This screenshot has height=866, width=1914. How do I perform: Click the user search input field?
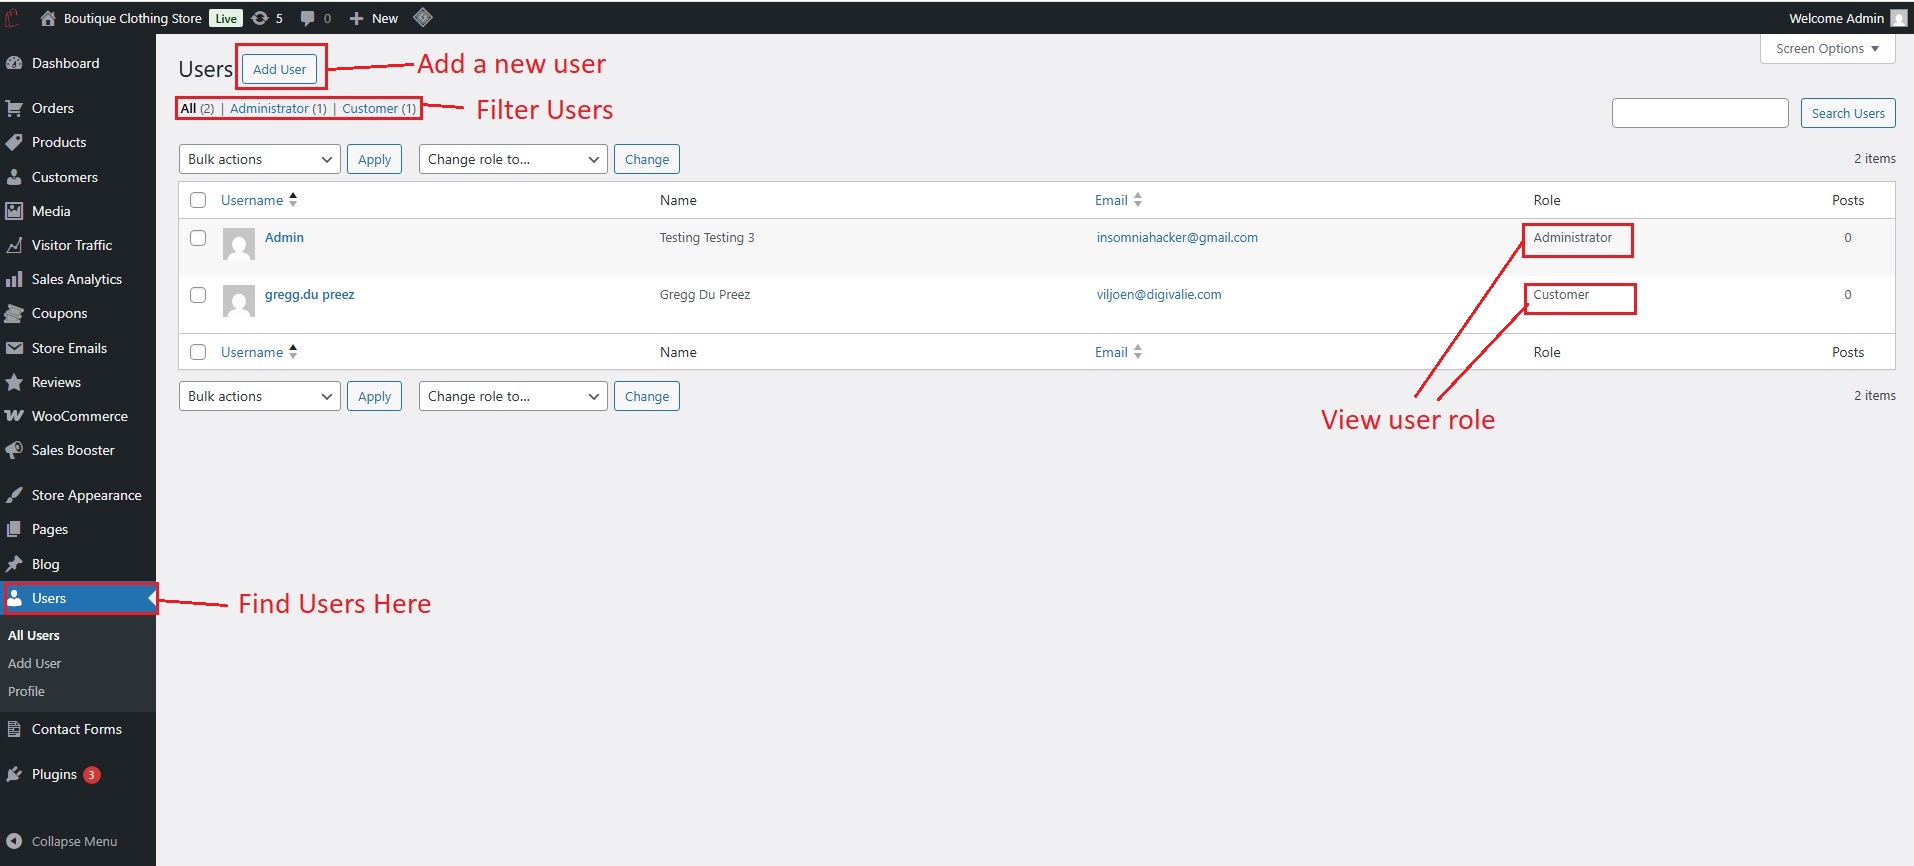[1699, 113]
